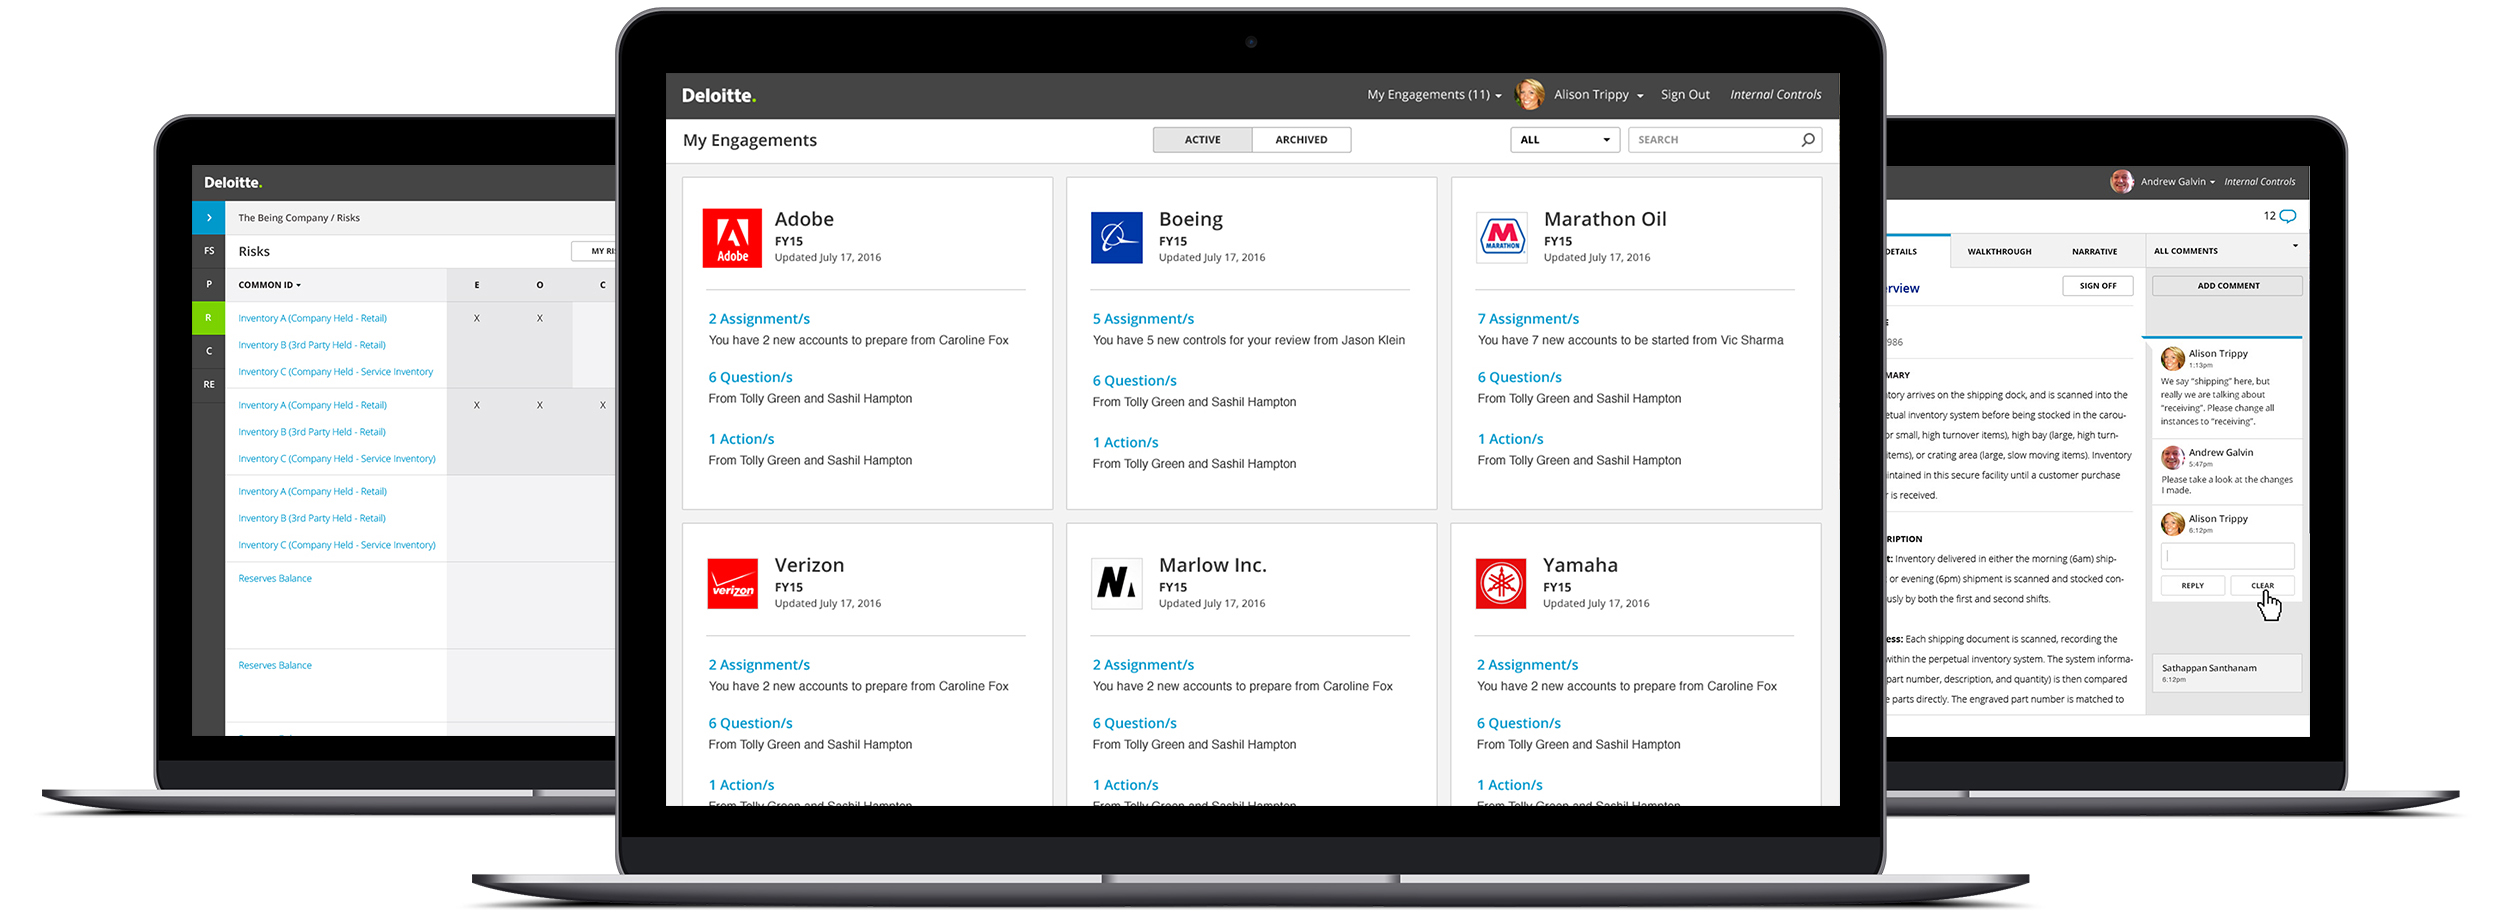
Task: Click the comments bubble icon in right window
Action: coord(2287,216)
